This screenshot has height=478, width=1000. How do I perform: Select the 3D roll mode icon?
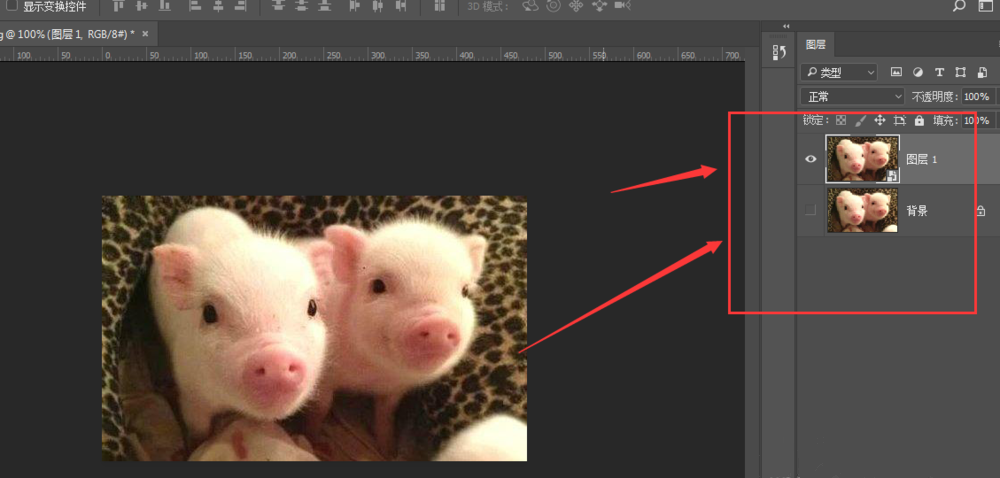(x=554, y=6)
